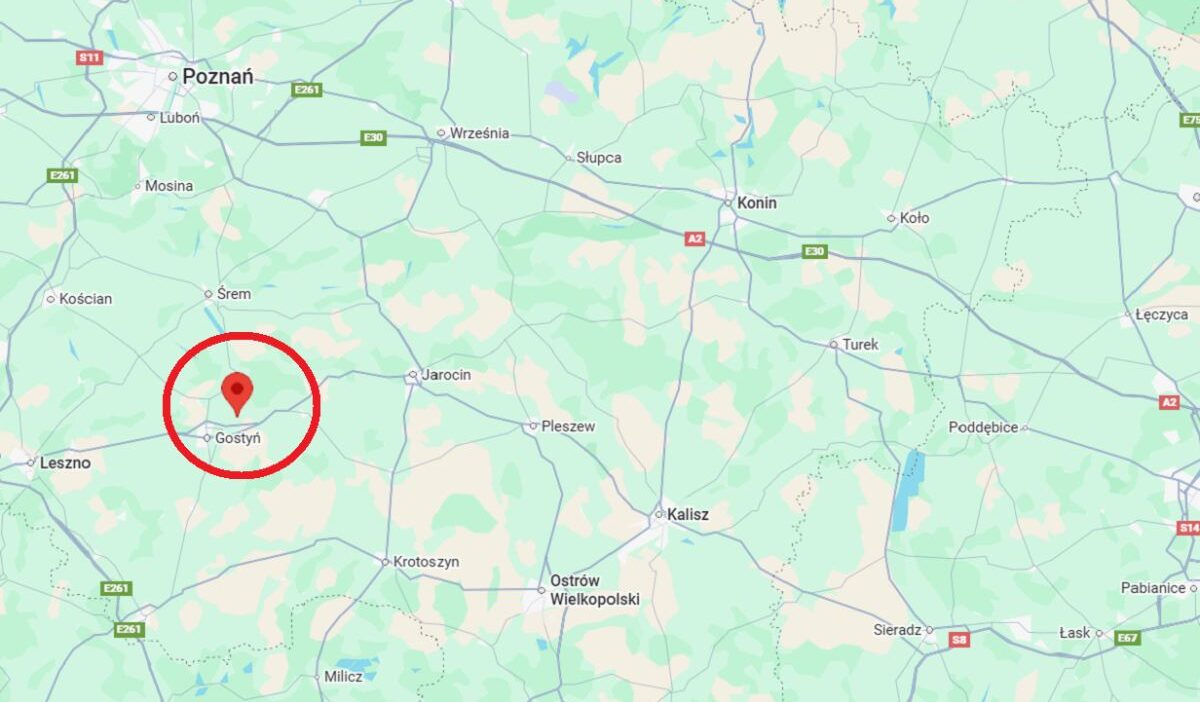1200x702 pixels.
Task: Select the S14 road shield near Pabianice
Action: pos(1188,527)
